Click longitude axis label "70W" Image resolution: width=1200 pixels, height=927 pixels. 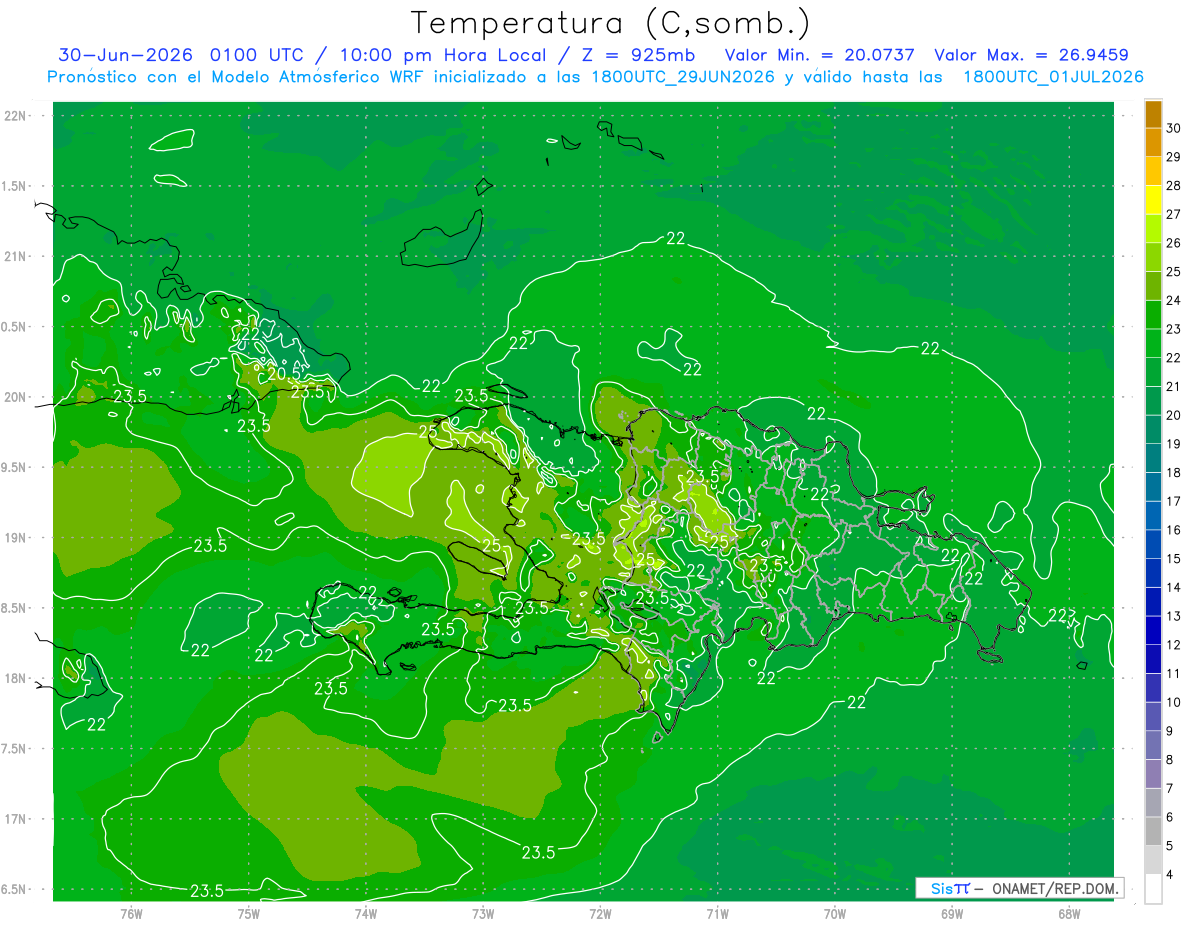834,914
